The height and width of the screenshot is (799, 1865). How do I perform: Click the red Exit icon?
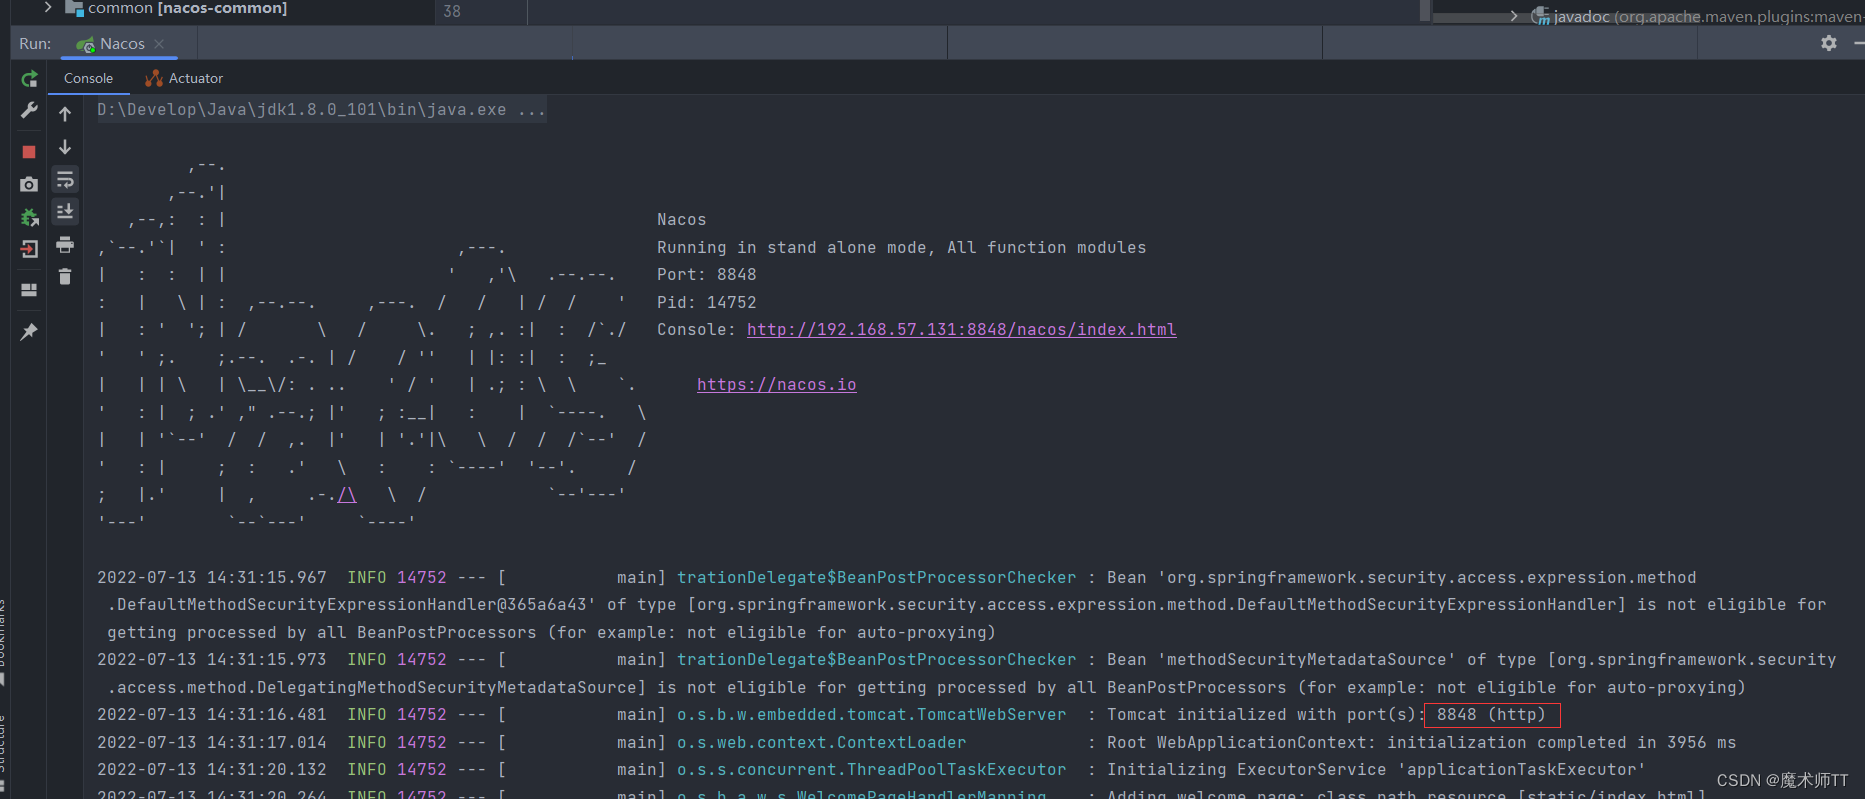(29, 249)
